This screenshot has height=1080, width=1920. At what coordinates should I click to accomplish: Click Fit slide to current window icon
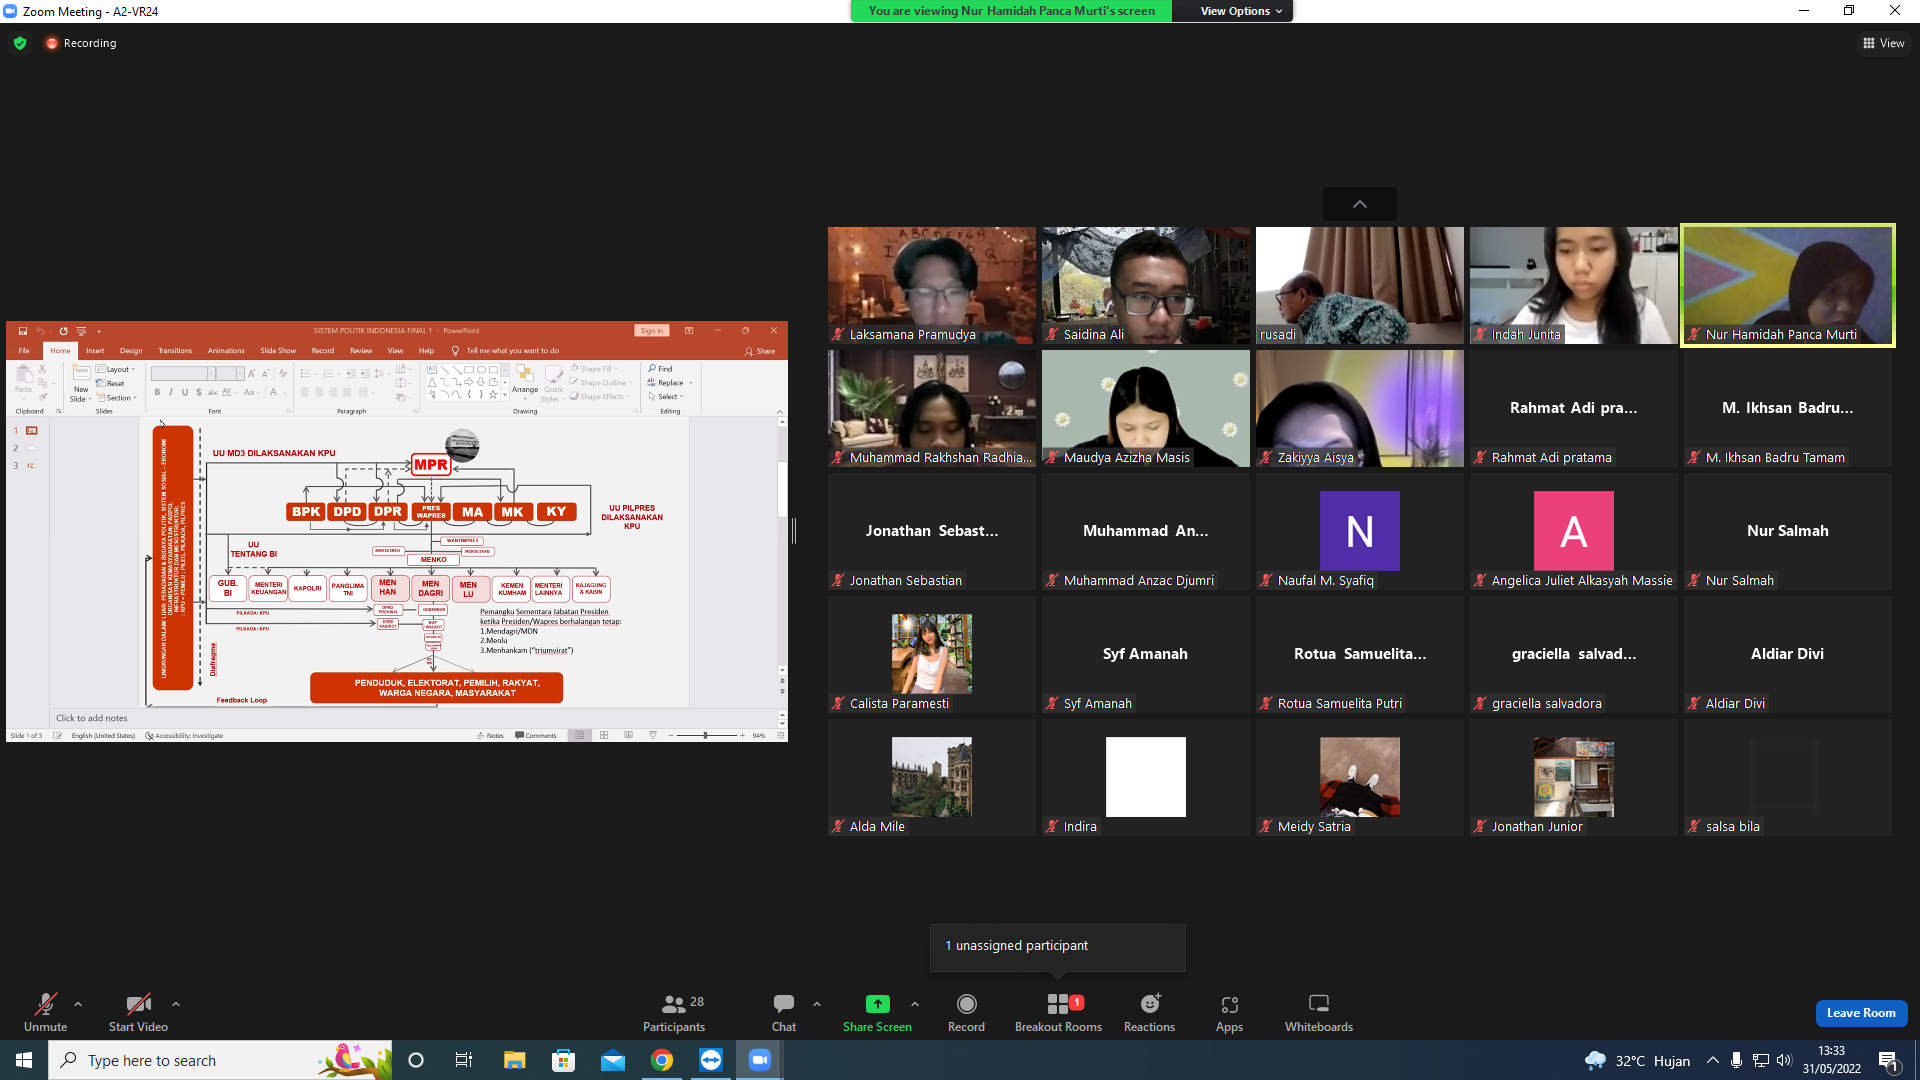pos(780,736)
